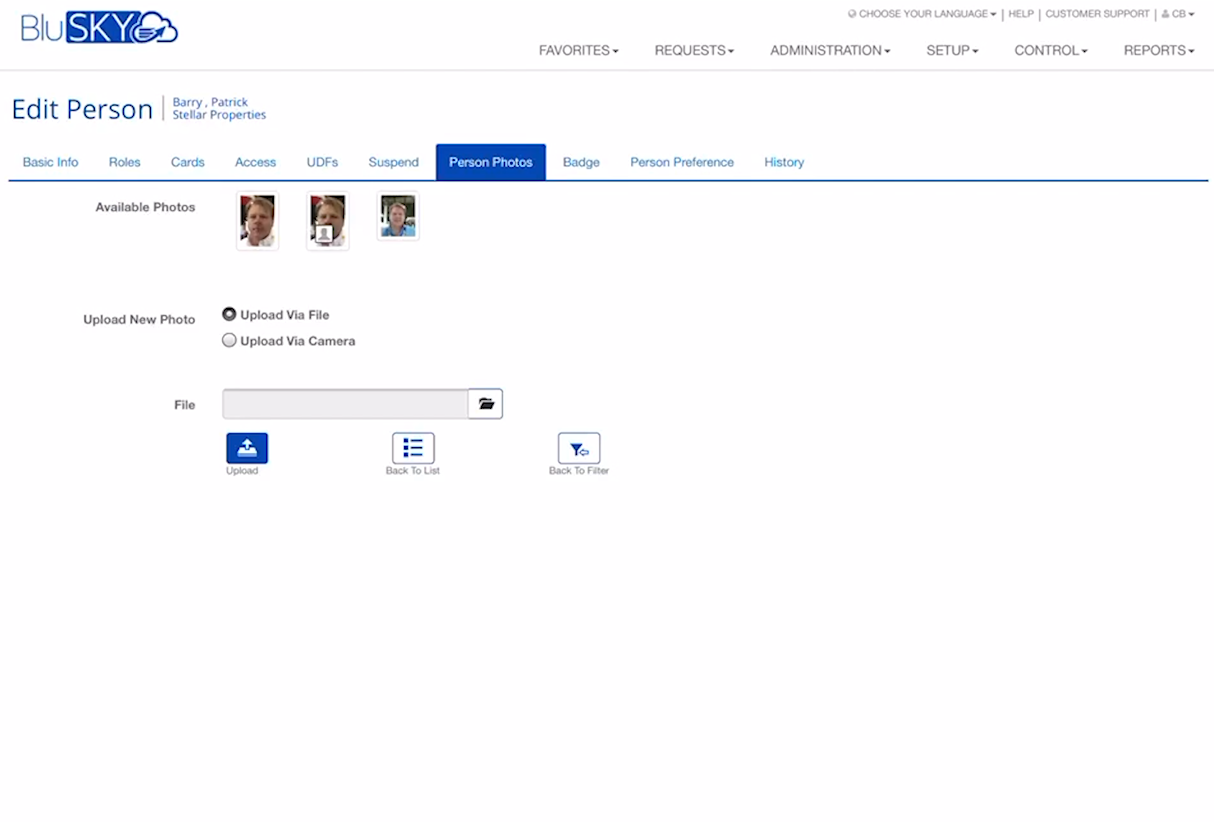The image size is (1214, 822).
Task: Switch to the Basic Info tab
Action: pos(51,162)
